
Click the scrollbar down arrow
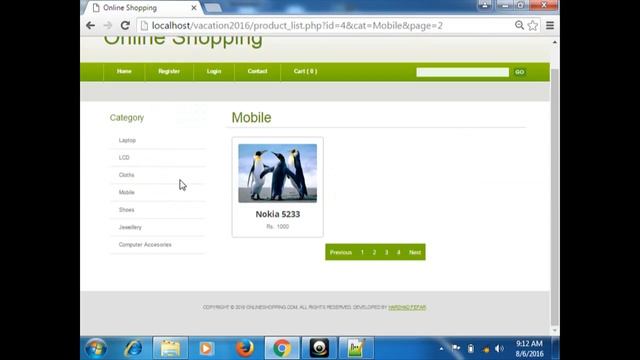[x=555, y=330]
